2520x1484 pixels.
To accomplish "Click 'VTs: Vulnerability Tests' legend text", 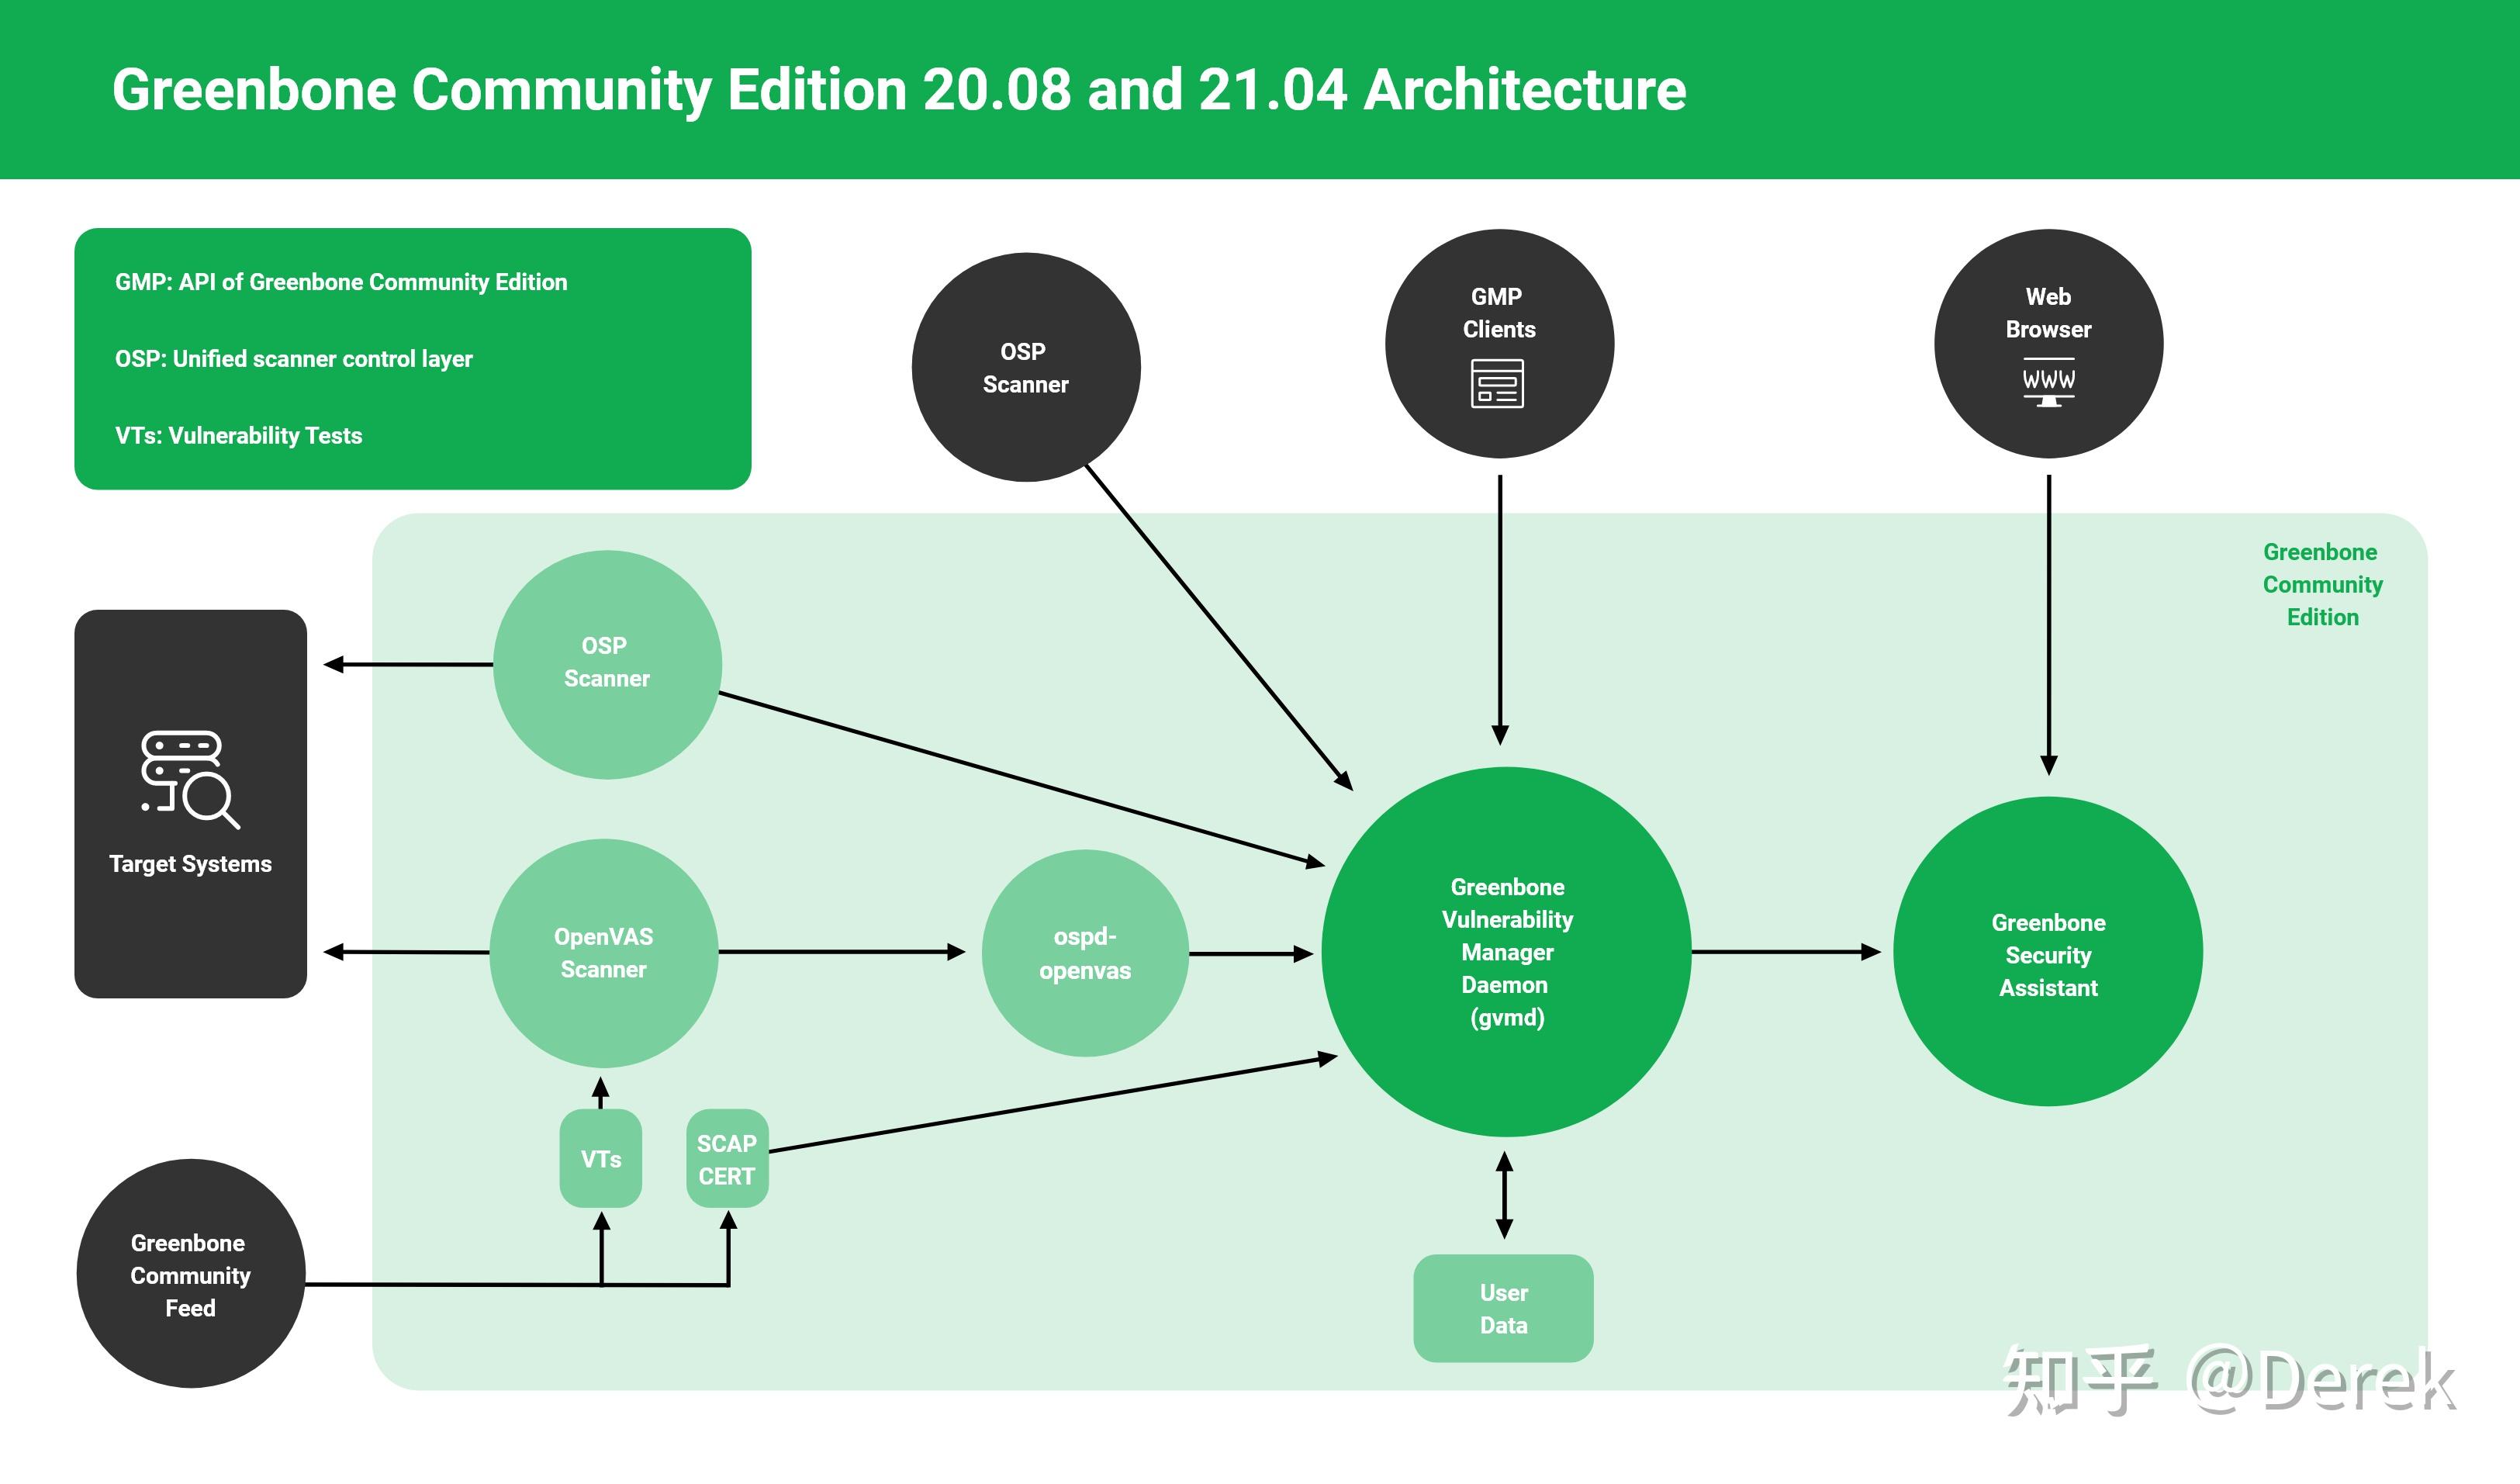I will click(238, 436).
